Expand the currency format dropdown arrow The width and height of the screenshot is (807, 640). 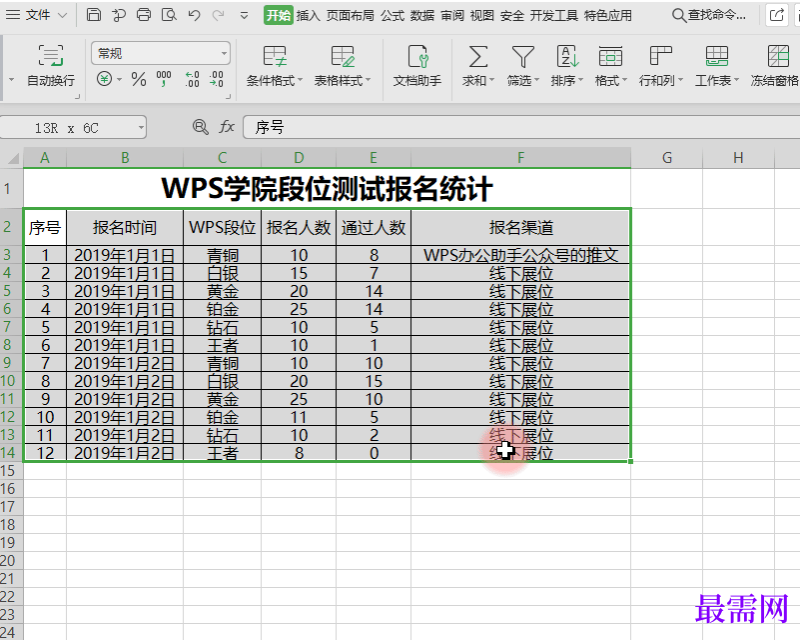point(119,79)
